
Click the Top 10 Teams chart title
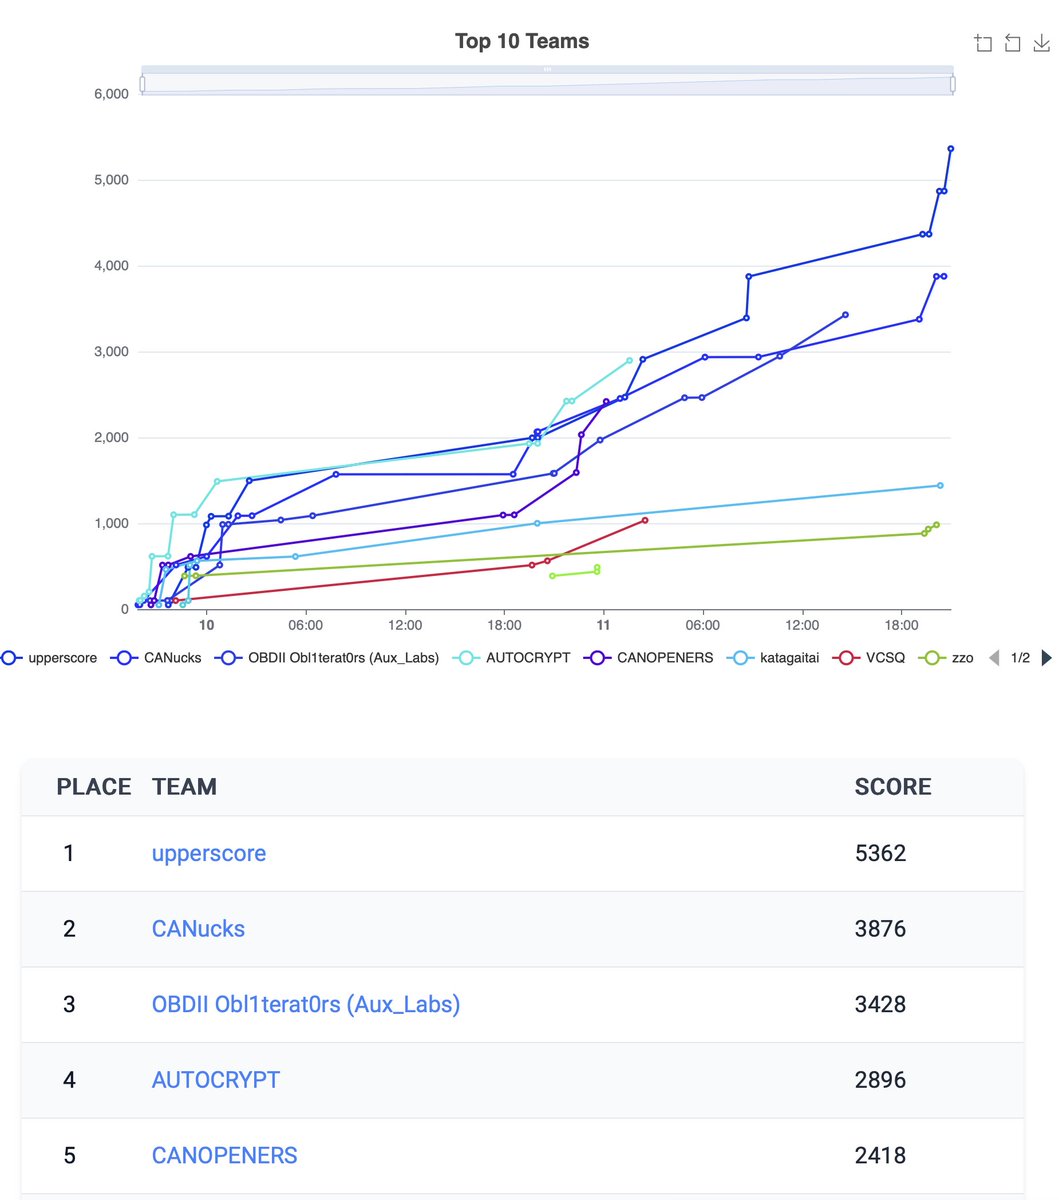pyautogui.click(x=522, y=41)
